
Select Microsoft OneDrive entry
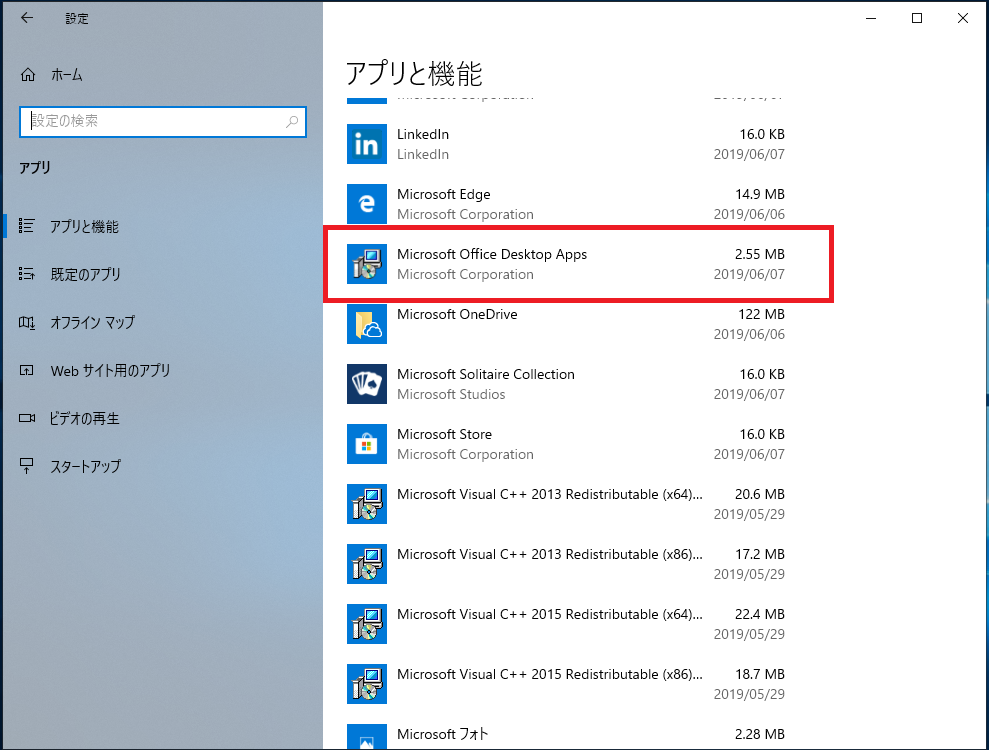pyautogui.click(x=566, y=324)
